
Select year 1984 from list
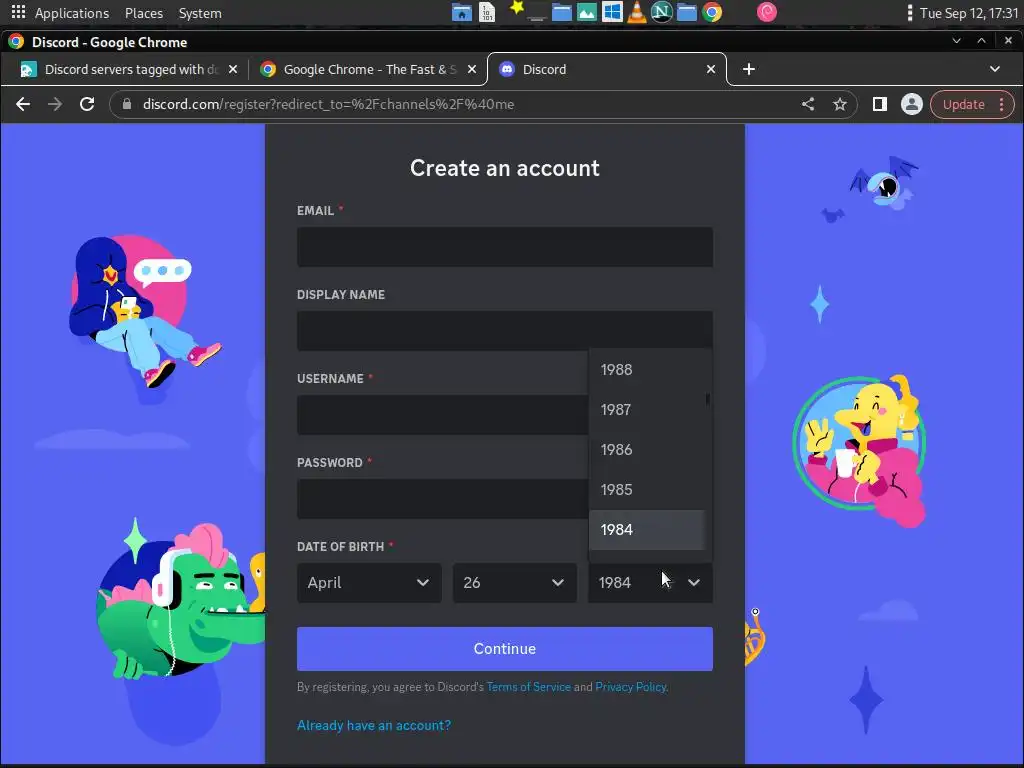click(x=647, y=530)
